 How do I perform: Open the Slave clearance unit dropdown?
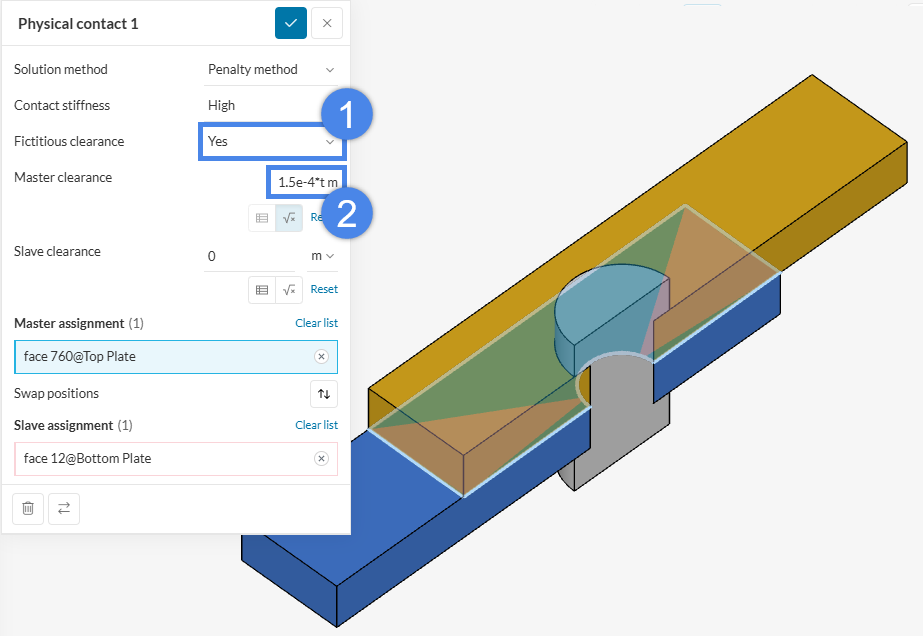(322, 256)
